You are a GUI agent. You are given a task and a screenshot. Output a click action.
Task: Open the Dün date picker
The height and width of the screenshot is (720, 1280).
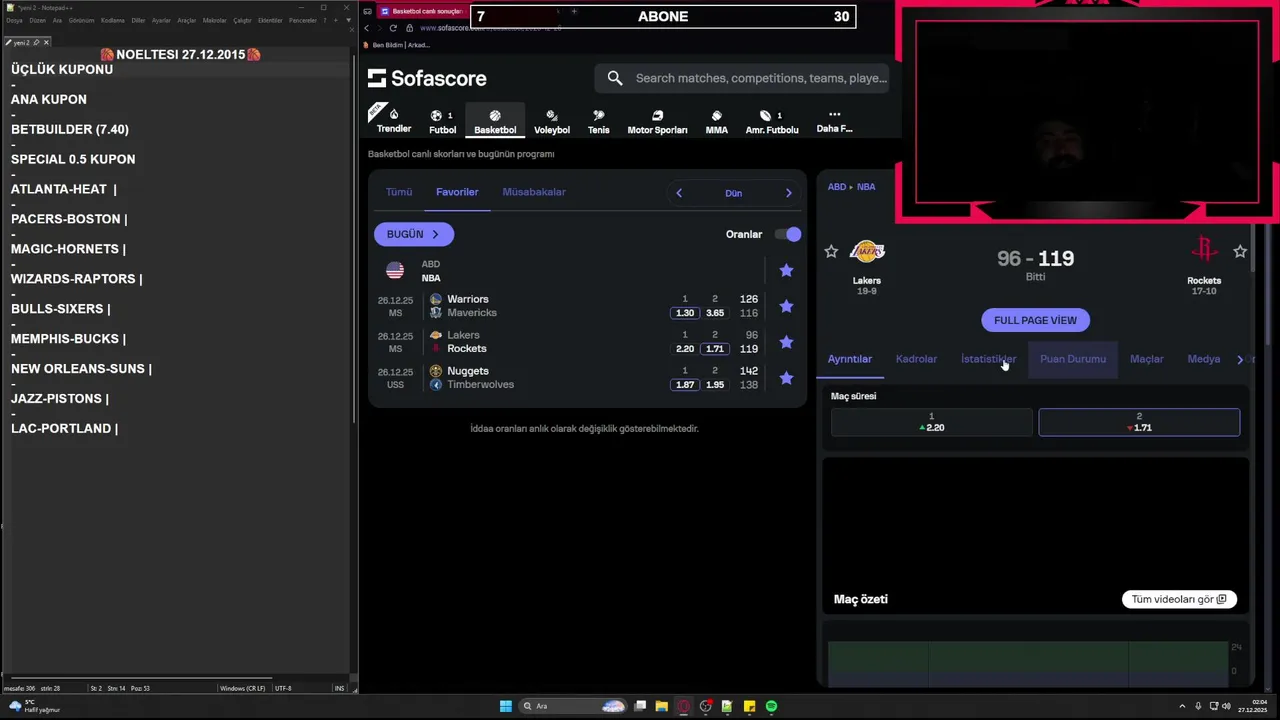pos(733,193)
